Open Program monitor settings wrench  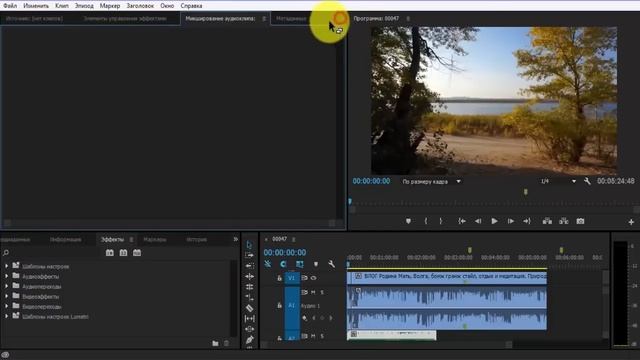pos(587,181)
